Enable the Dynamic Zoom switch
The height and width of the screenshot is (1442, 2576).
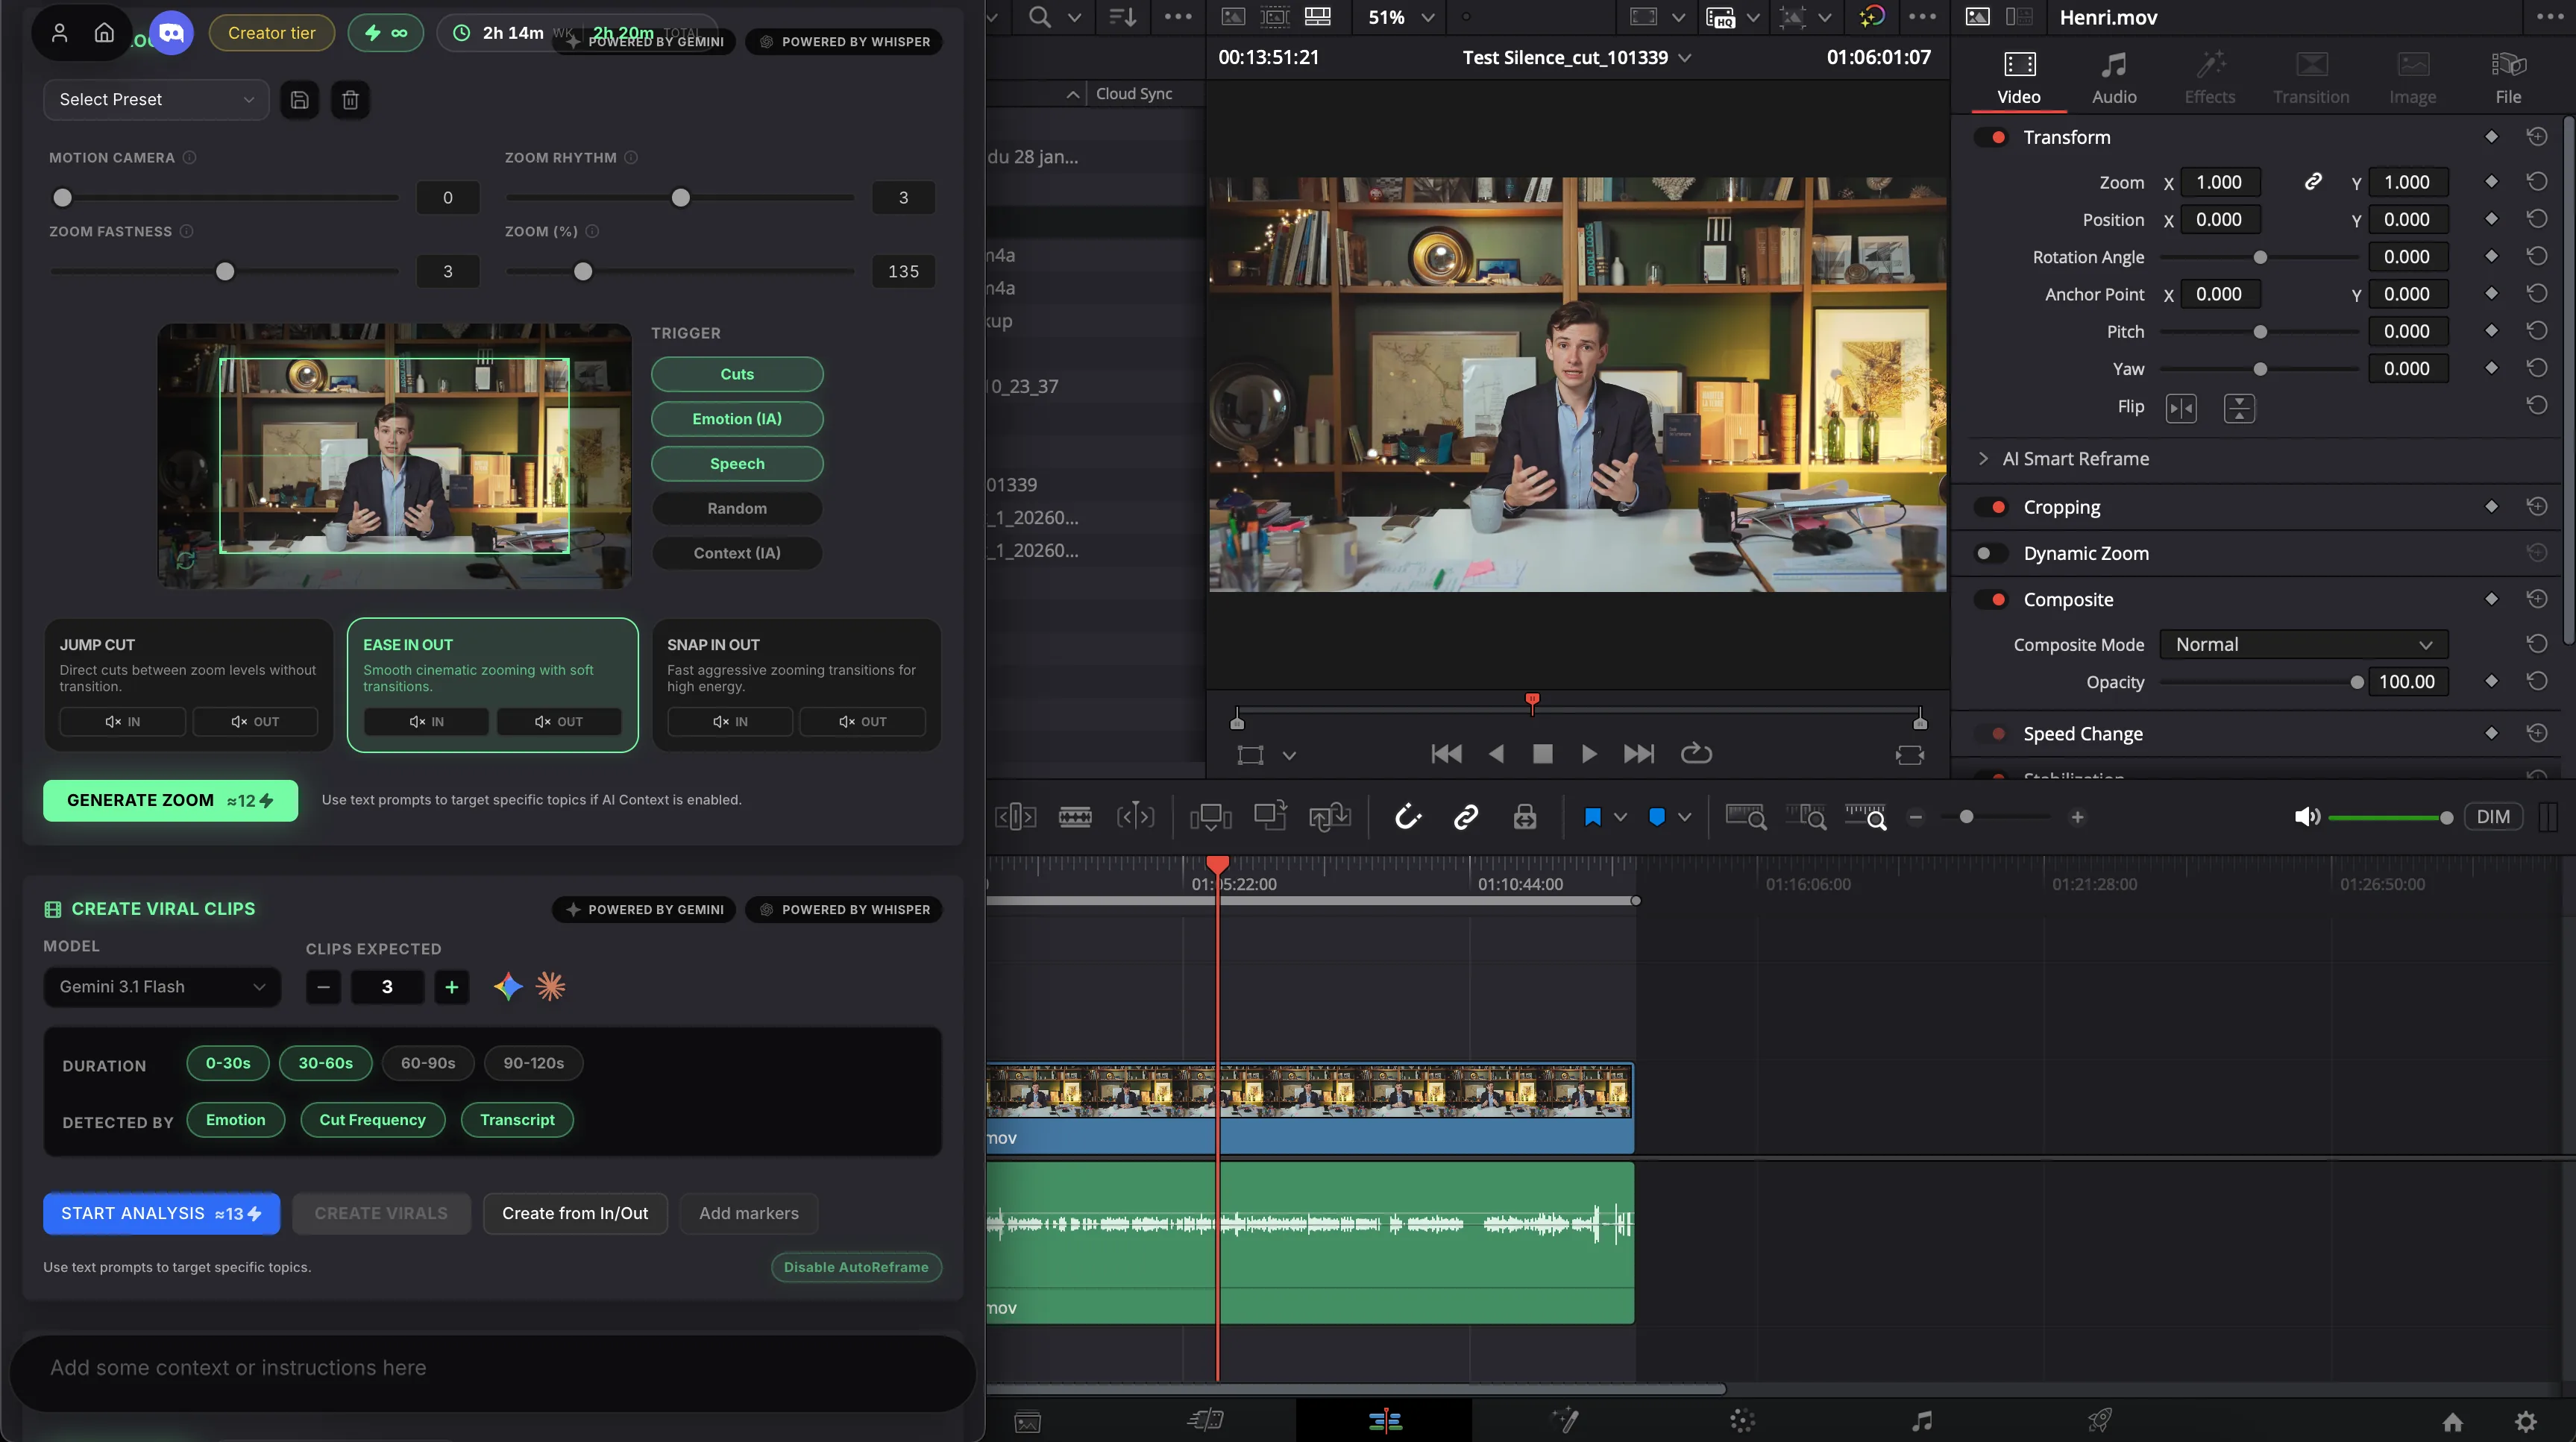click(x=1991, y=553)
